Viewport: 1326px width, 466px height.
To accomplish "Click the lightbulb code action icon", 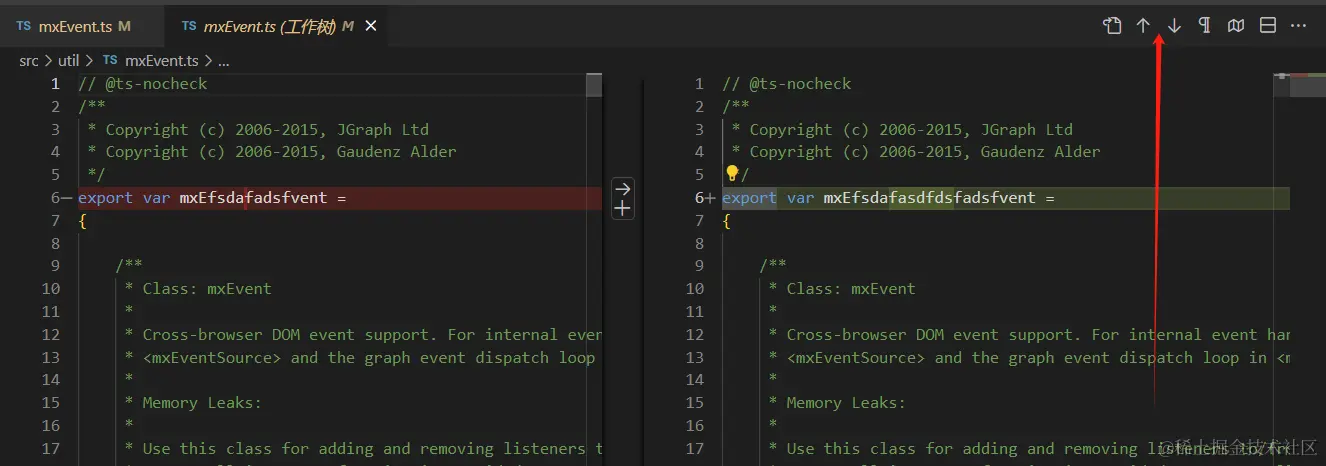I will (x=732, y=174).
